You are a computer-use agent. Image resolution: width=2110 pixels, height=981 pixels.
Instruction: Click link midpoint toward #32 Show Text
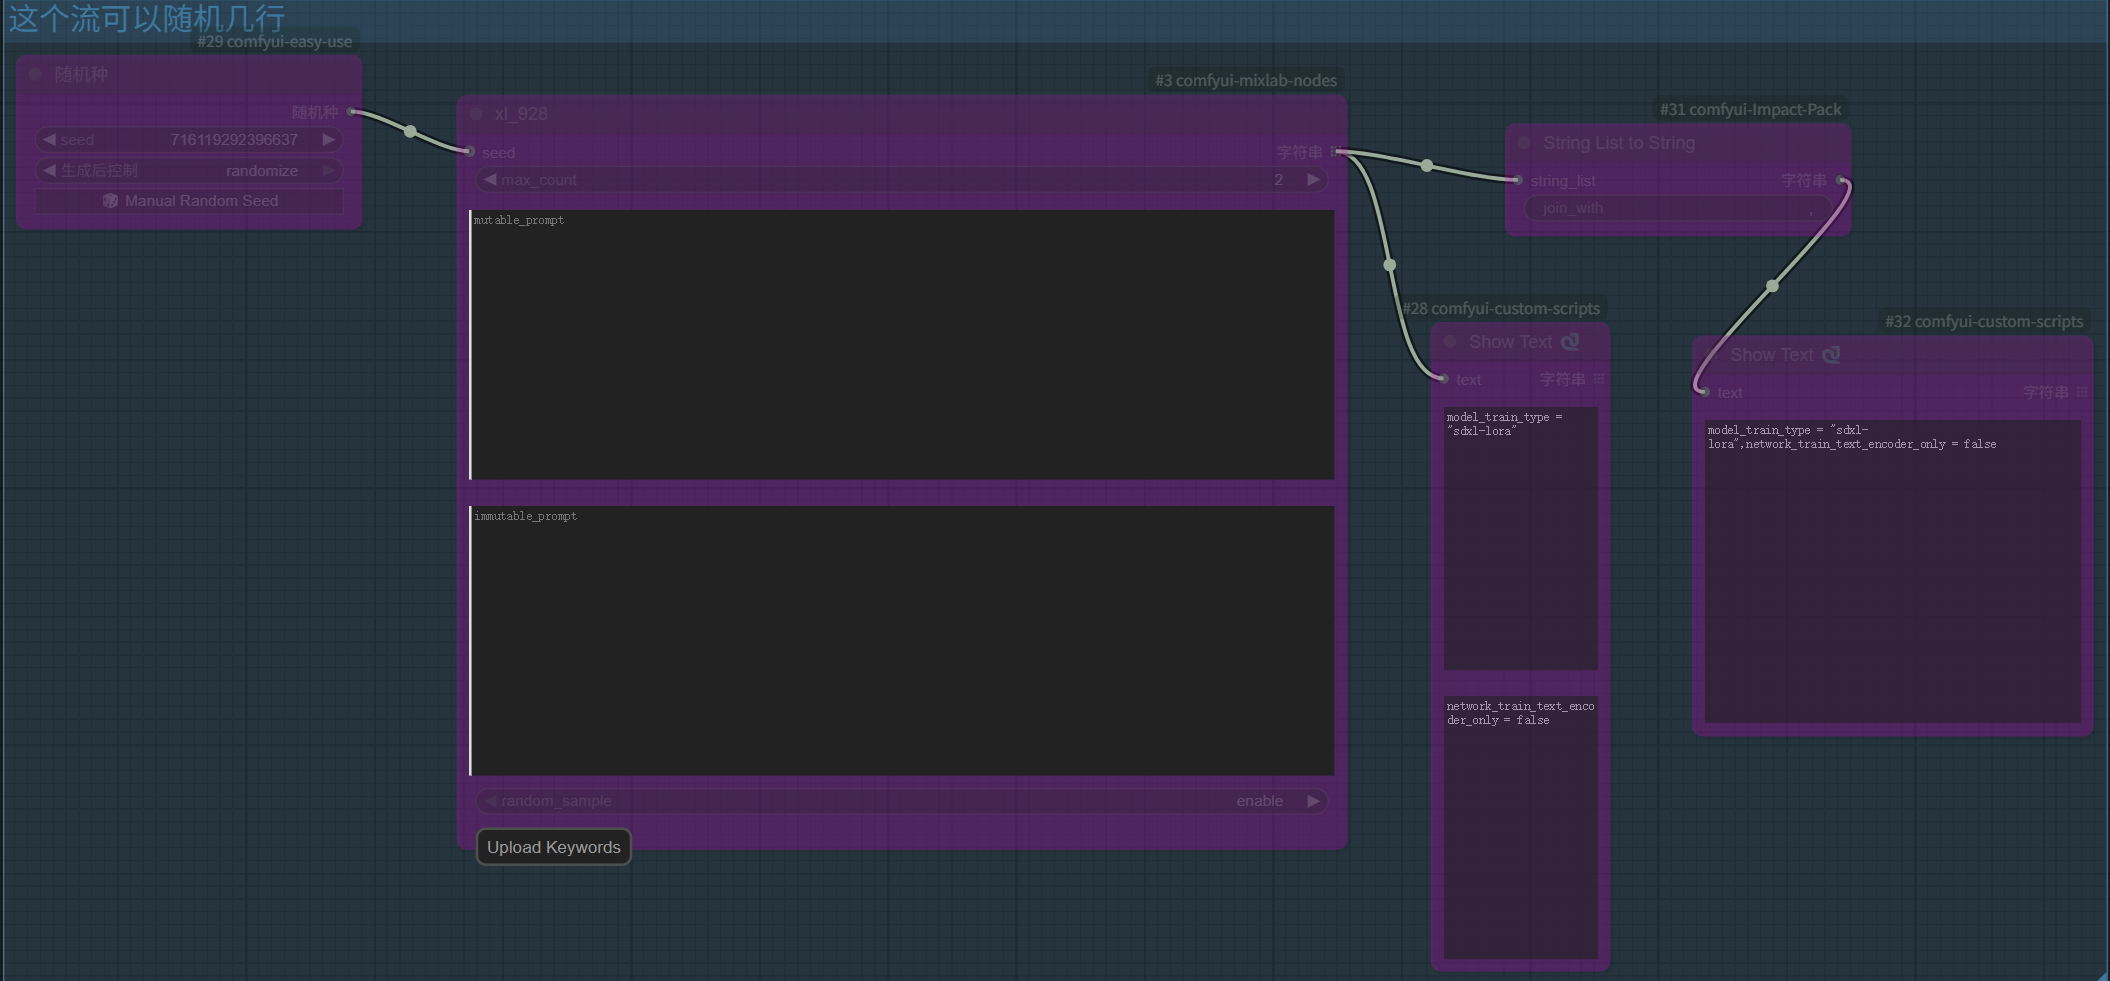[1772, 286]
